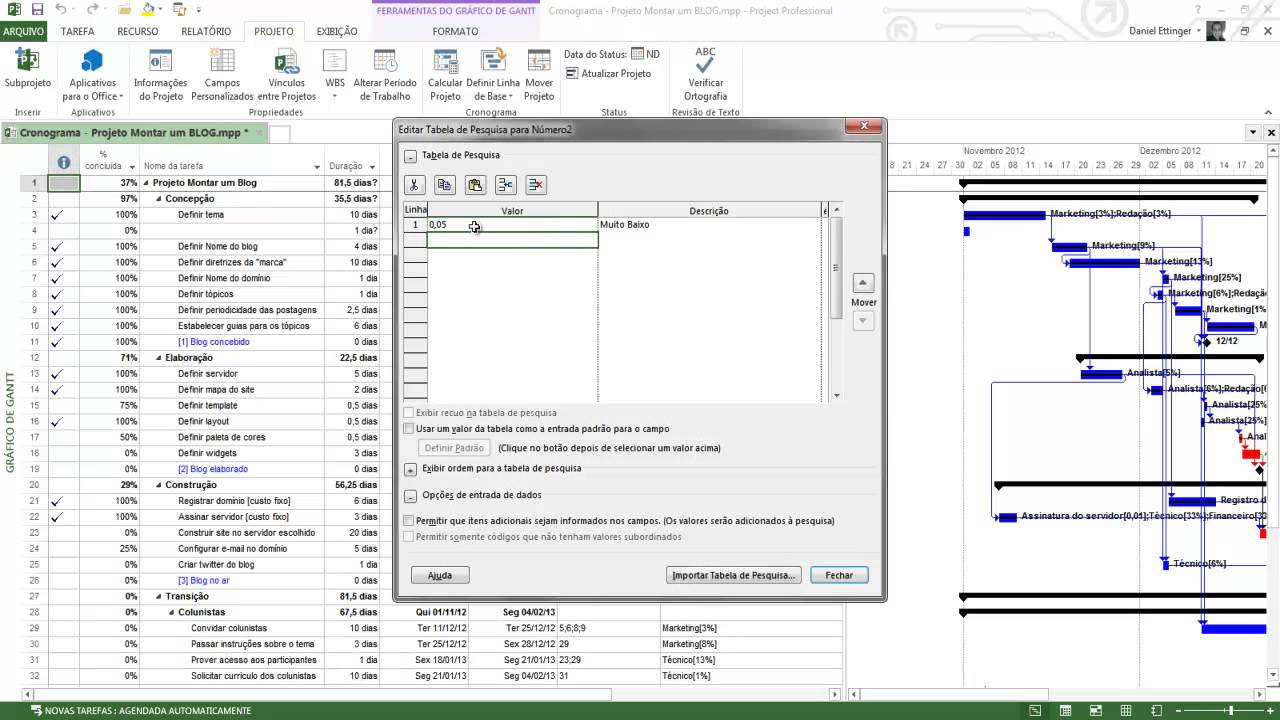Click the '[2] Blog elaborado' milestone
The width and height of the screenshot is (1280, 720).
click(x=213, y=469)
